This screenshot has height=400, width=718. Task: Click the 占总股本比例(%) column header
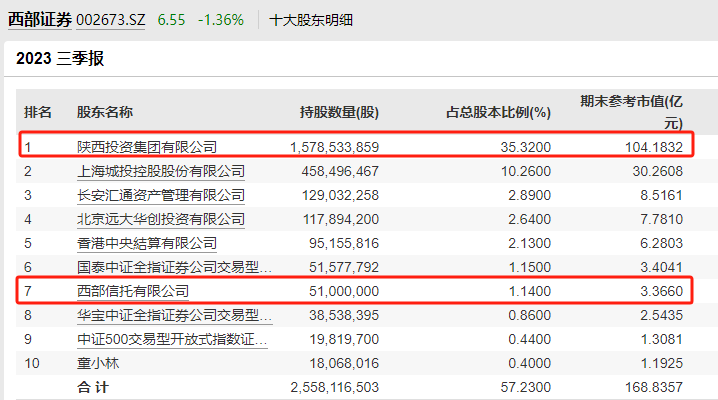coord(498,112)
